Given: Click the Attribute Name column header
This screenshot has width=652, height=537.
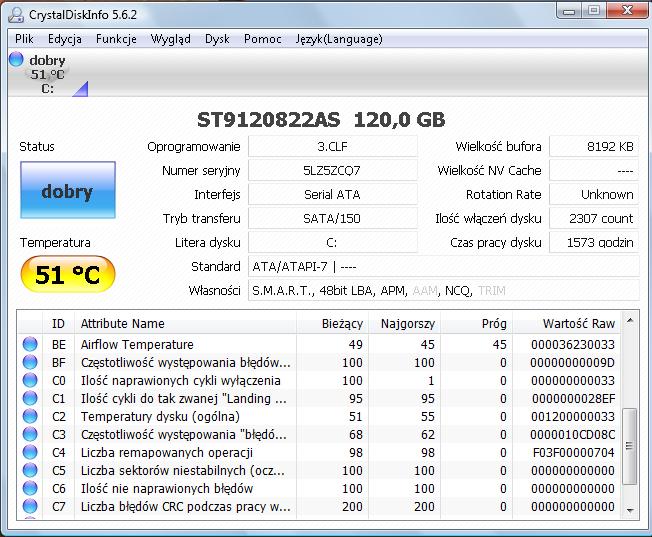Looking at the screenshot, I should [185, 323].
